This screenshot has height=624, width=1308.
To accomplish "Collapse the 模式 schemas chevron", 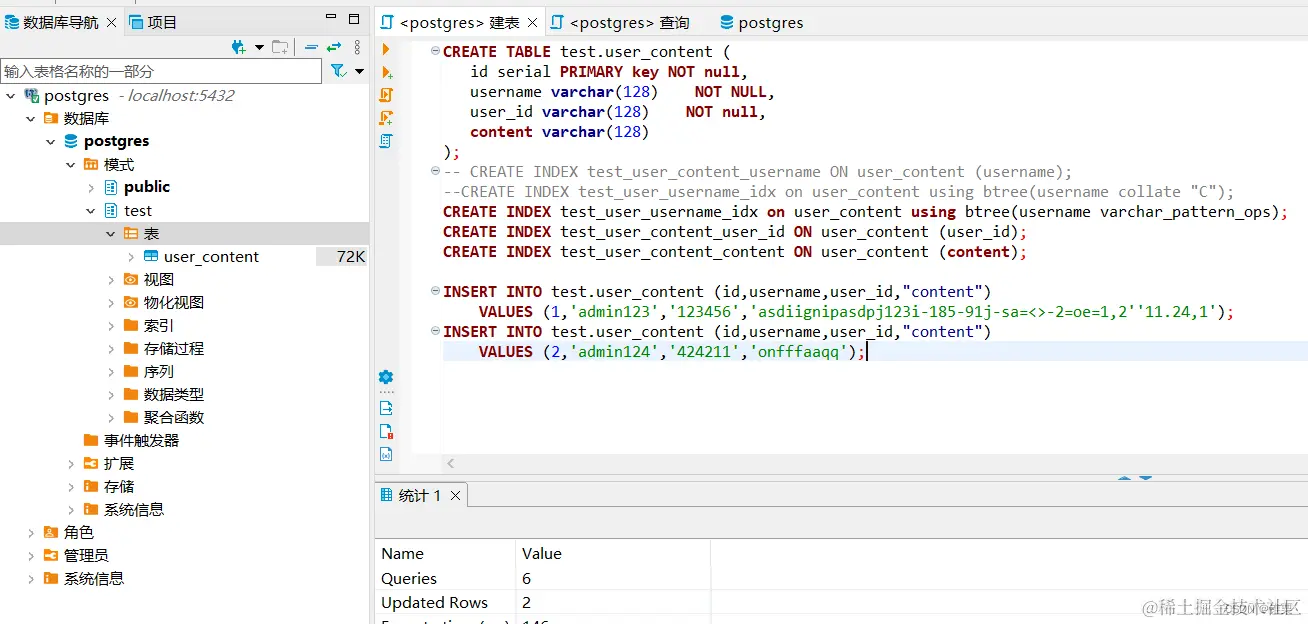I will 71,165.
